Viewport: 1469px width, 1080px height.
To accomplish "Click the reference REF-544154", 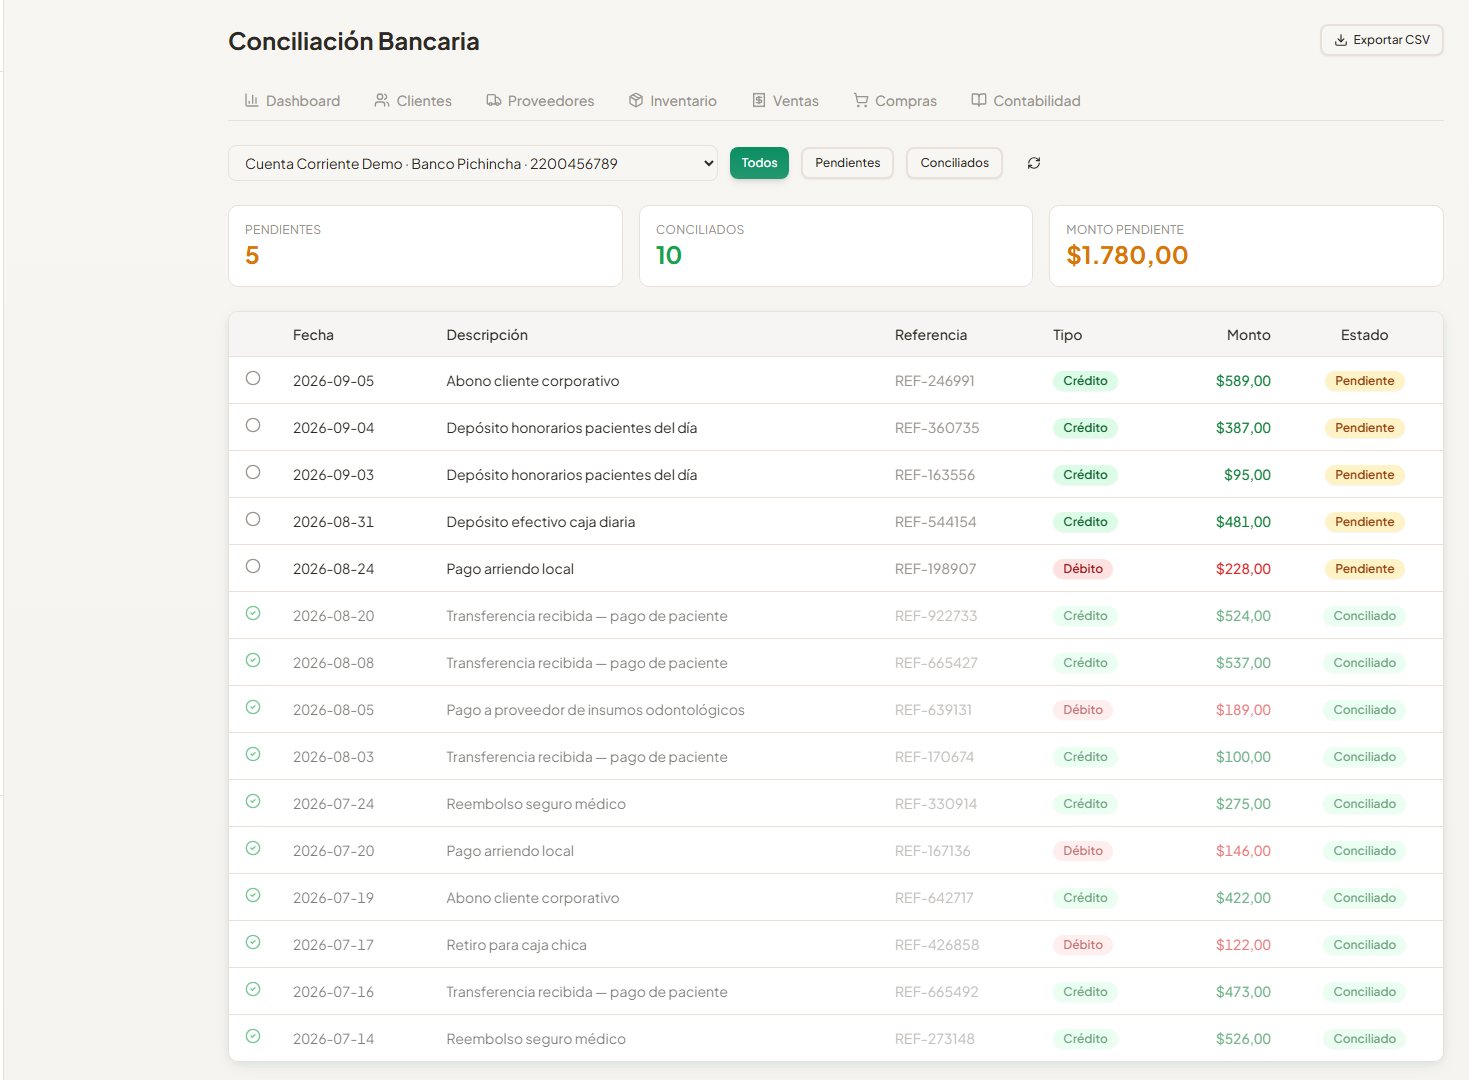I will [935, 522].
